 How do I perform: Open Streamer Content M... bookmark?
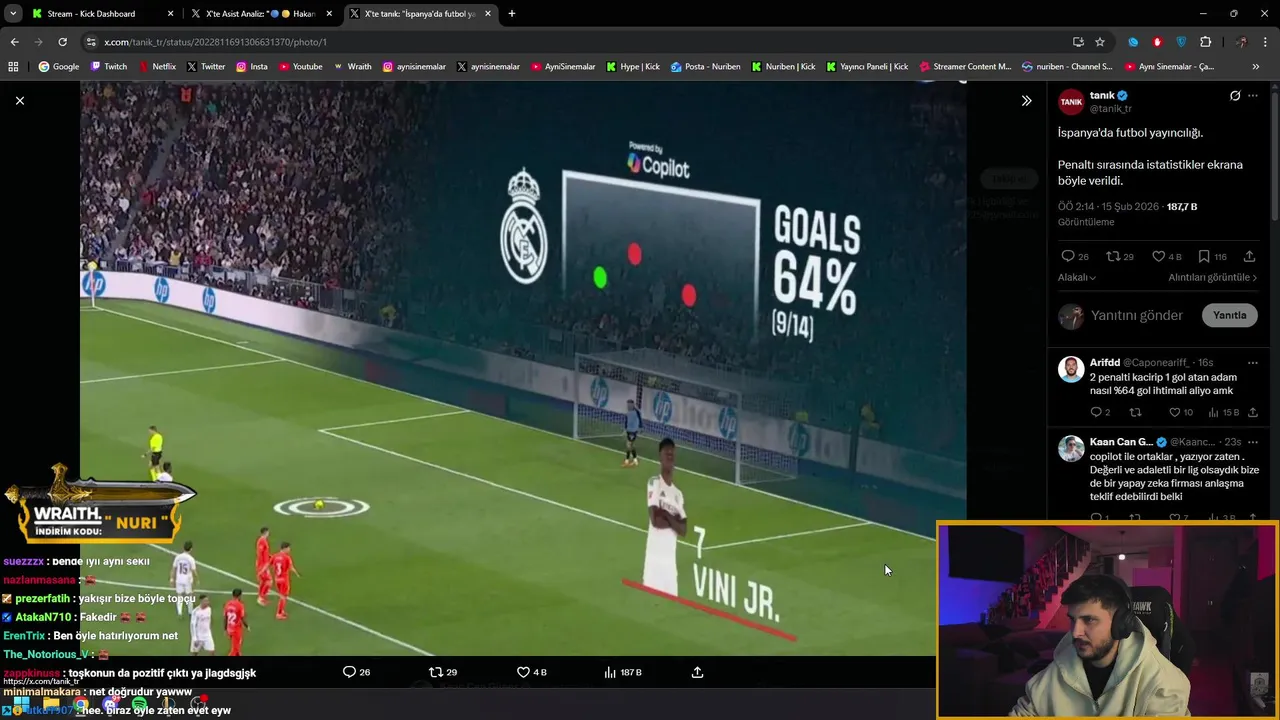click(x=964, y=67)
